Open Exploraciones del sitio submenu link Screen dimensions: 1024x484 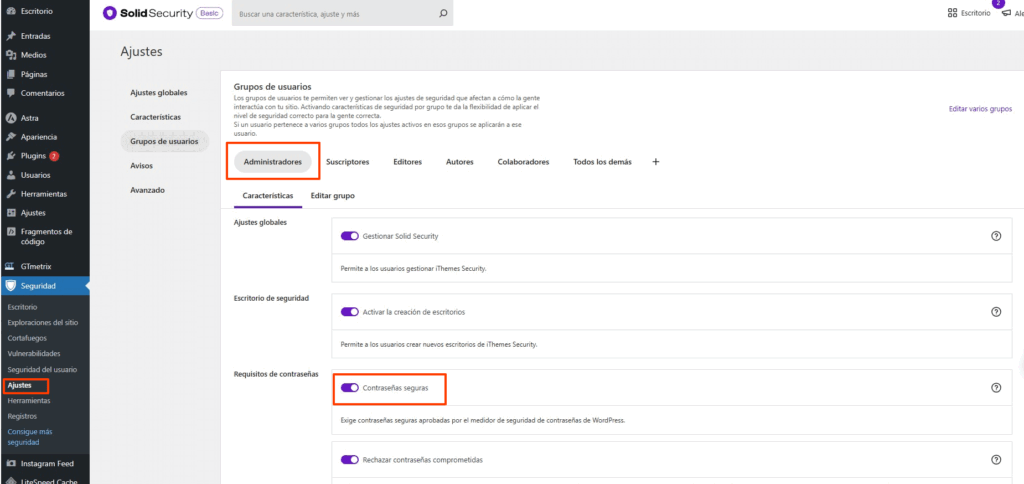42,322
